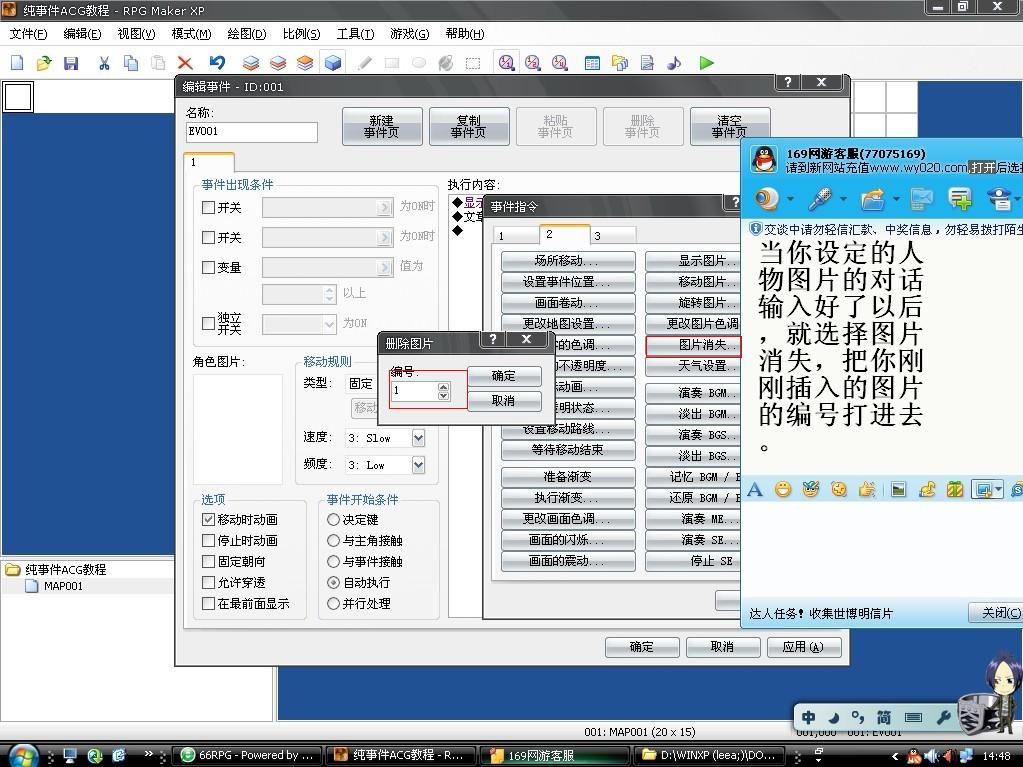Check the 停止时动画 option
Image resolution: width=1023 pixels, height=767 pixels.
tap(209, 540)
